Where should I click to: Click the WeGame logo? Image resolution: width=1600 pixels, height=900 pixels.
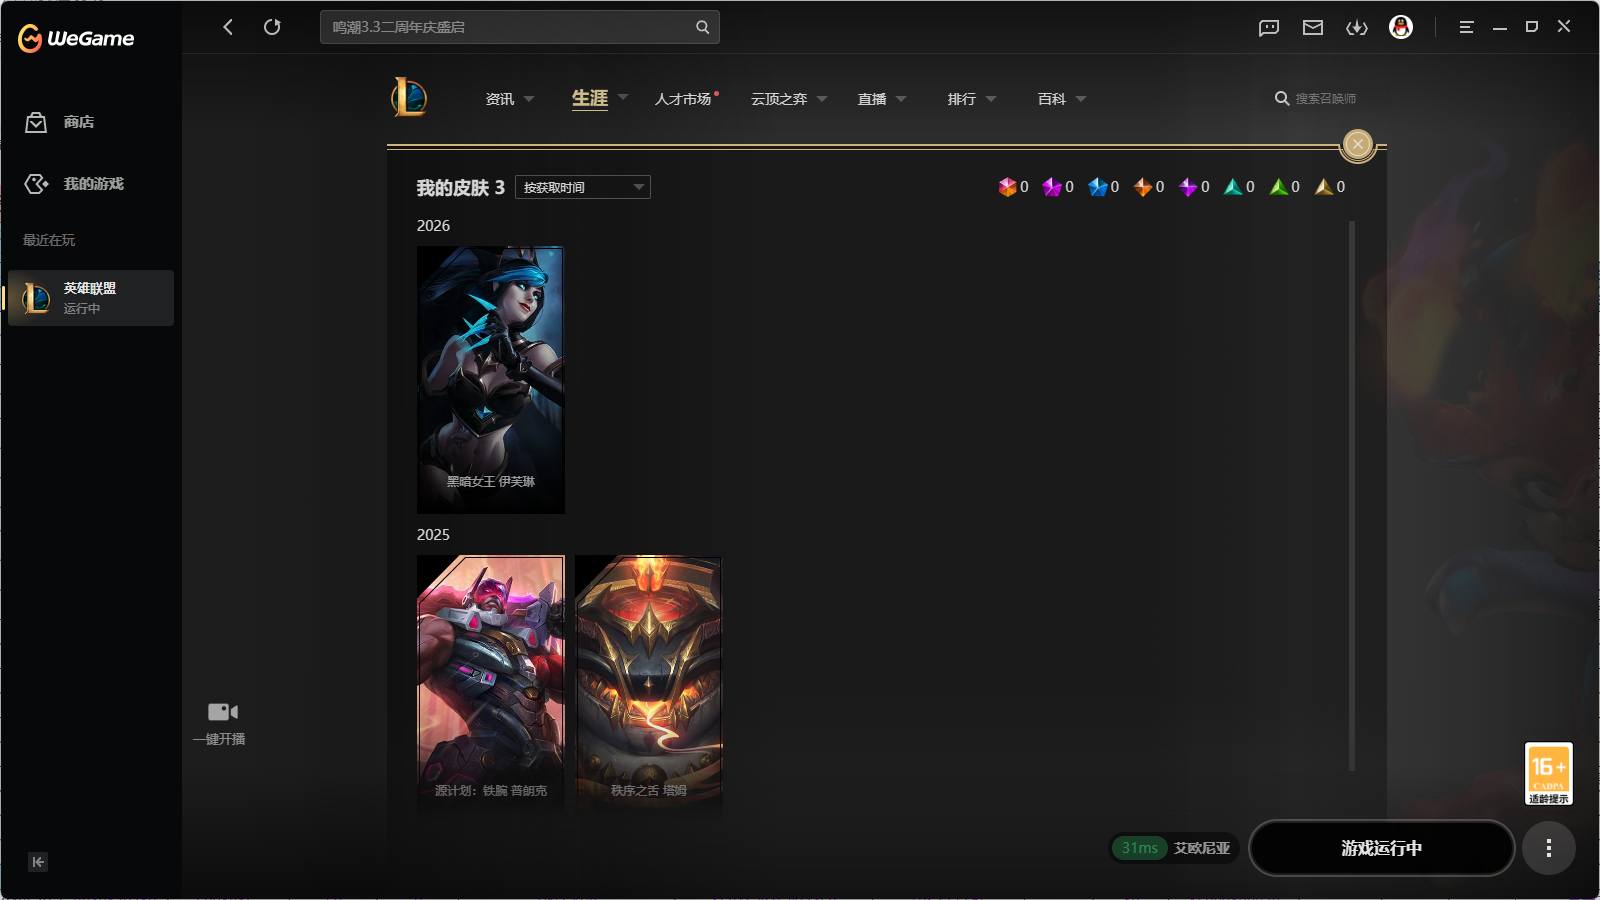(x=76, y=39)
